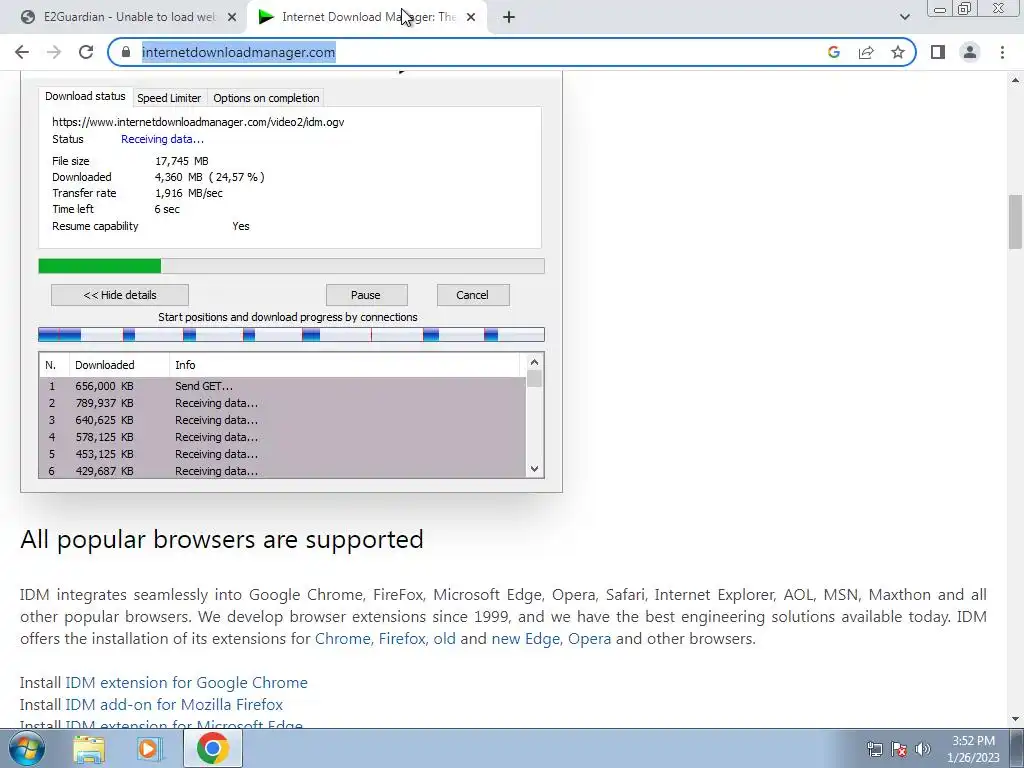The width and height of the screenshot is (1024, 768).
Task: Open IDM extension for Google Chrome link
Action: click(x=186, y=682)
